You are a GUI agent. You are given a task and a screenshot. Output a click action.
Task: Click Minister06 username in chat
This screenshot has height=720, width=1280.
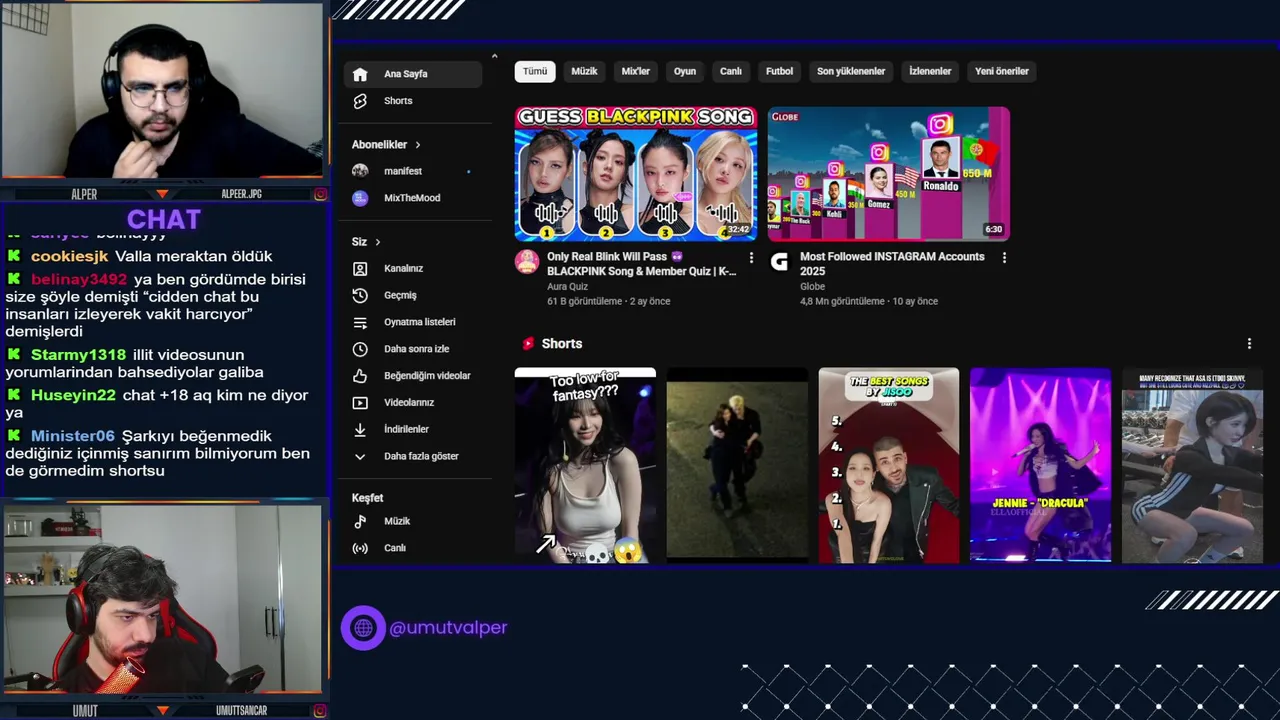coord(73,436)
